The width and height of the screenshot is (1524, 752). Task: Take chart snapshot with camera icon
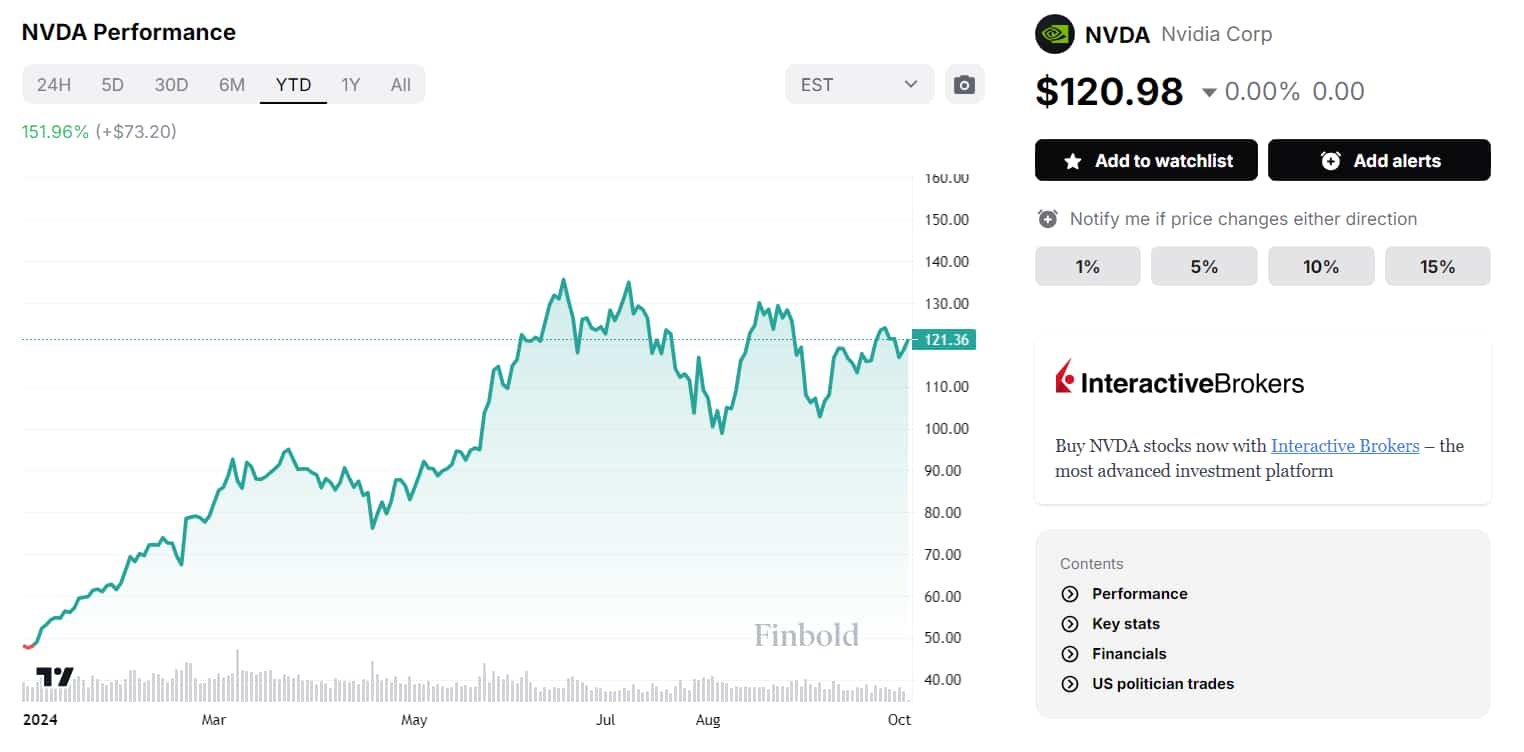click(964, 84)
